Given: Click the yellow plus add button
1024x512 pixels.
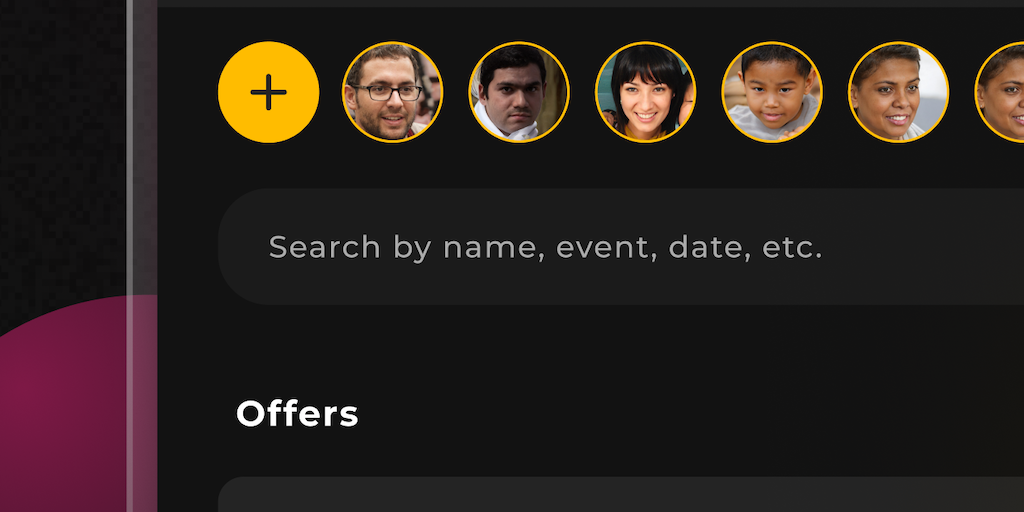Looking at the screenshot, I should [x=268, y=92].
